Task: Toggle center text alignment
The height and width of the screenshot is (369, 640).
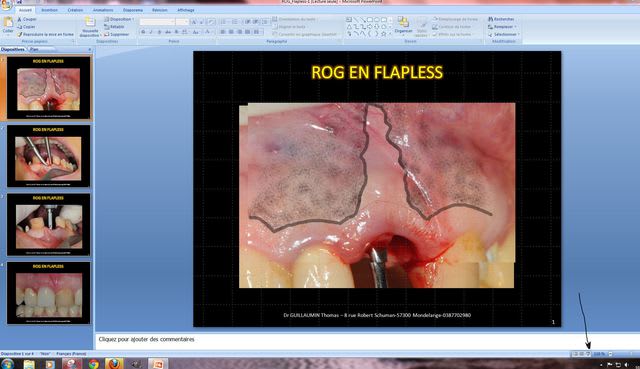Action: click(231, 32)
